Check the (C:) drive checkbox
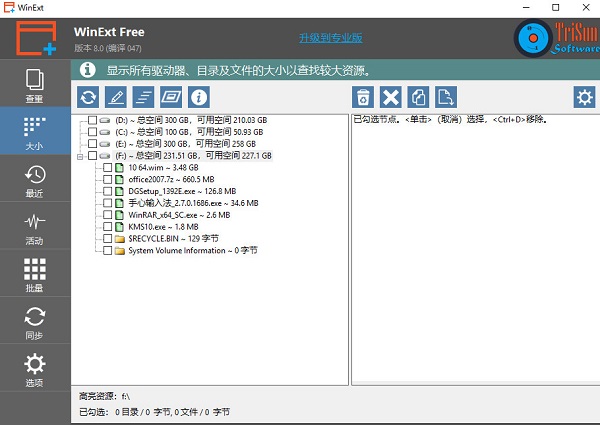The image size is (600, 425). pyautogui.click(x=92, y=132)
